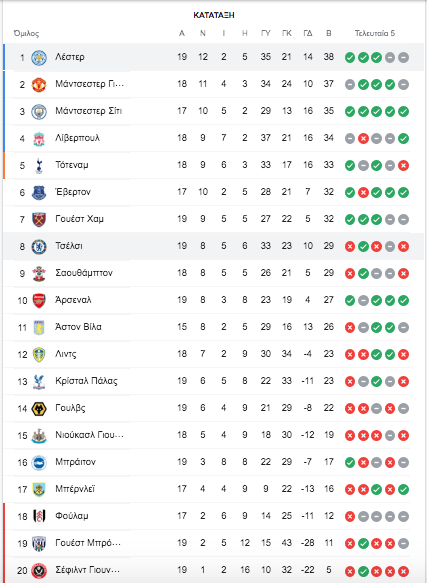Click the Arsenal crest icon
Viewport: 427px width, 583px height.
pos(39,300)
